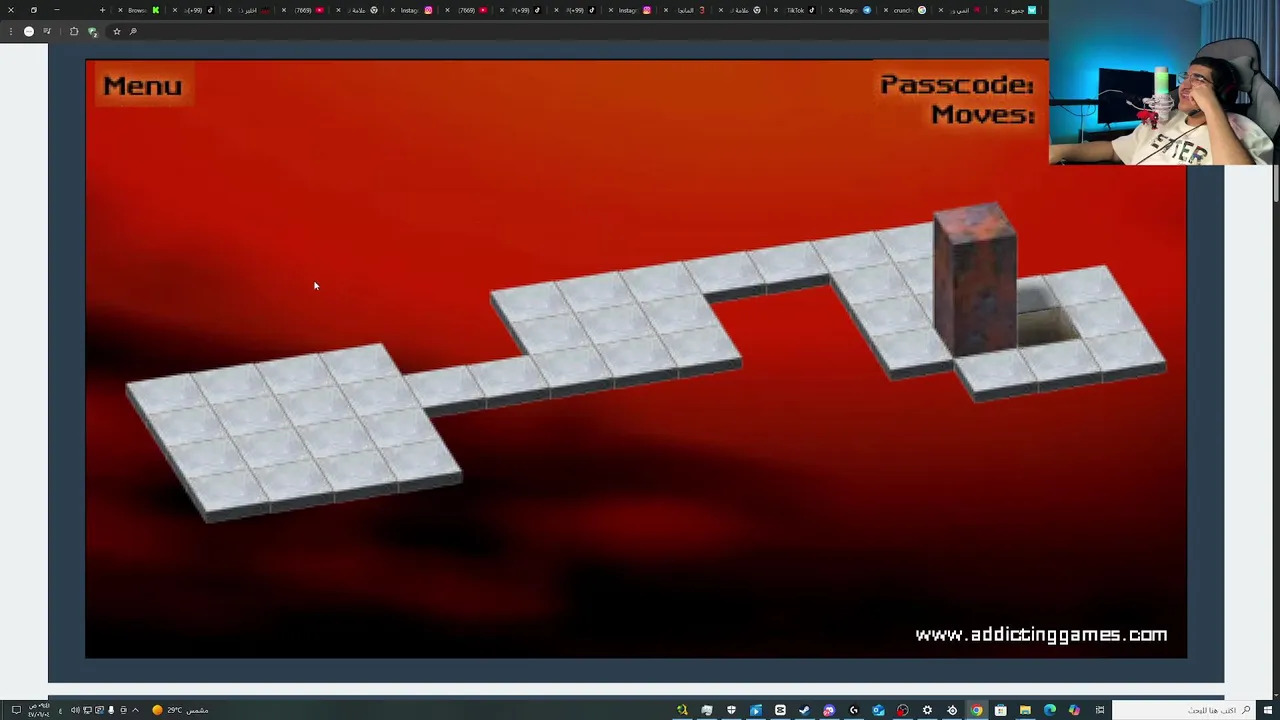Screen dimensions: 1280x720
Task: Switch to the crunchyroll tab
Action: (x=905, y=10)
